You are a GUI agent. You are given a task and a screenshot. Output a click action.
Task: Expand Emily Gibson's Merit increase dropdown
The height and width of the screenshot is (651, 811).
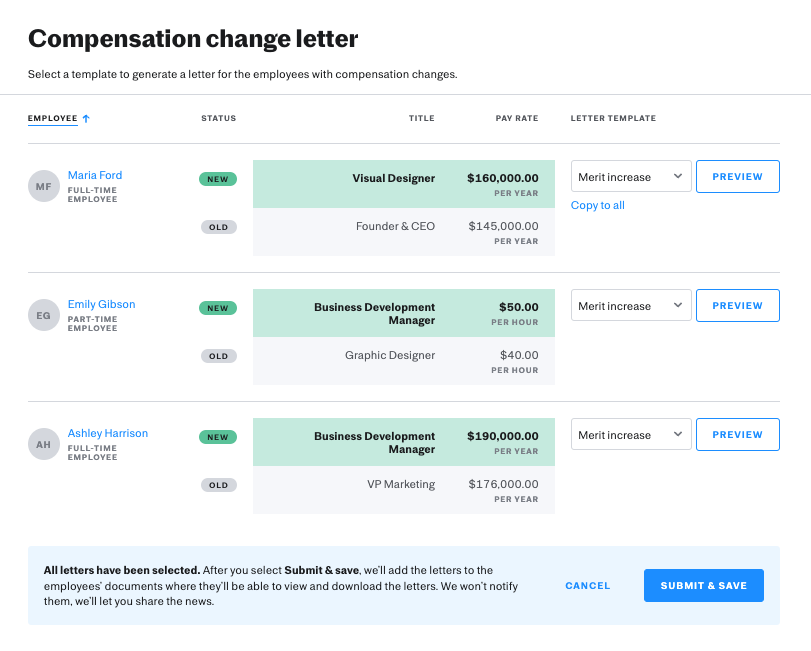[630, 306]
